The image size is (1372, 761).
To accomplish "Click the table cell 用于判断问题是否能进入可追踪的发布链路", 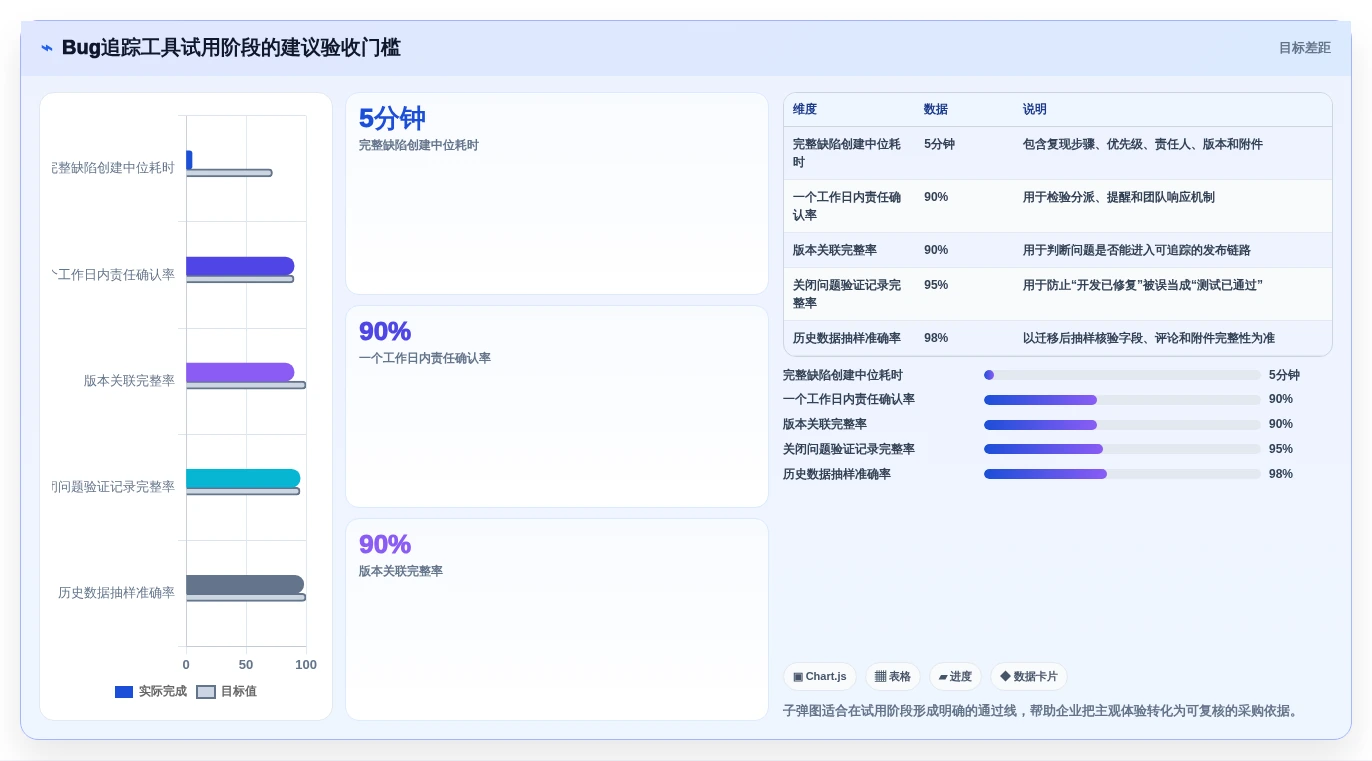I will tap(1137, 250).
